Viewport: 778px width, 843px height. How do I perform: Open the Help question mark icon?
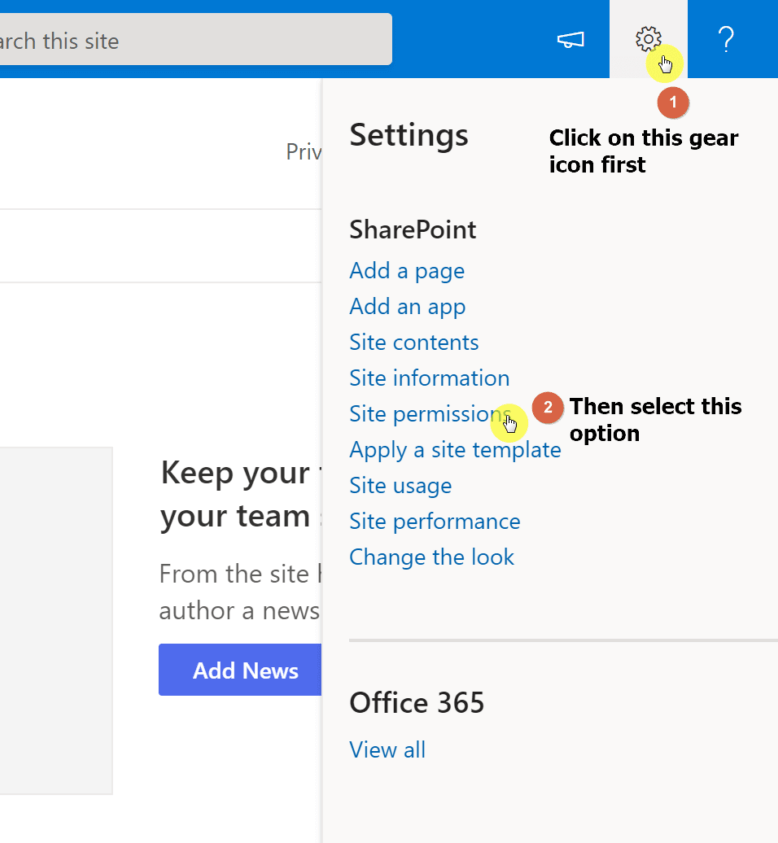[x=726, y=39]
